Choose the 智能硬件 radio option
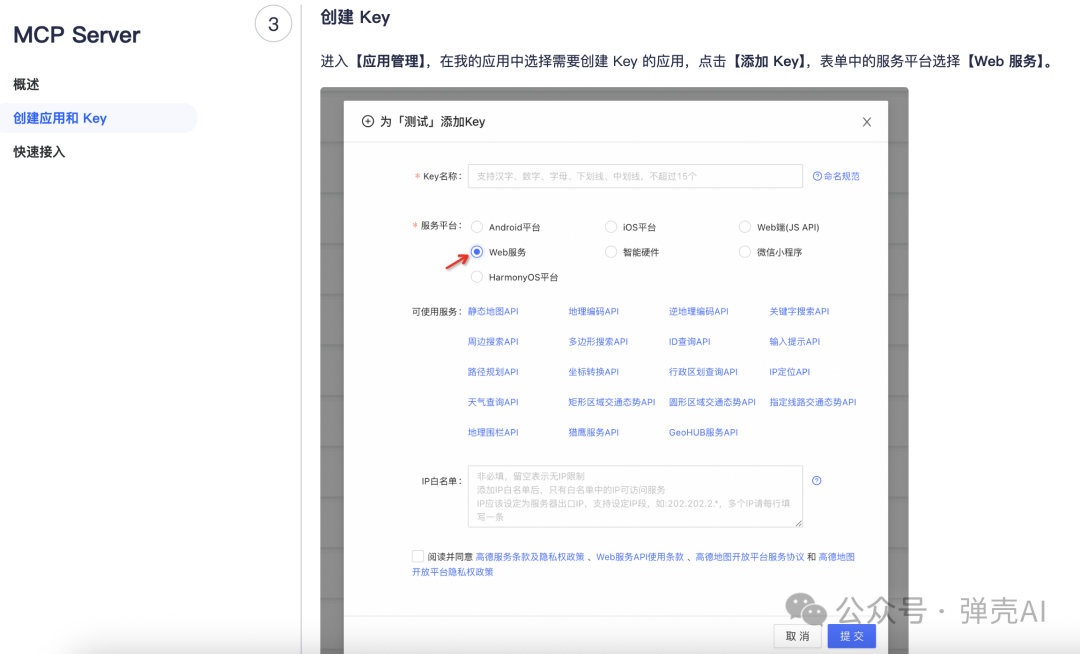 point(611,252)
